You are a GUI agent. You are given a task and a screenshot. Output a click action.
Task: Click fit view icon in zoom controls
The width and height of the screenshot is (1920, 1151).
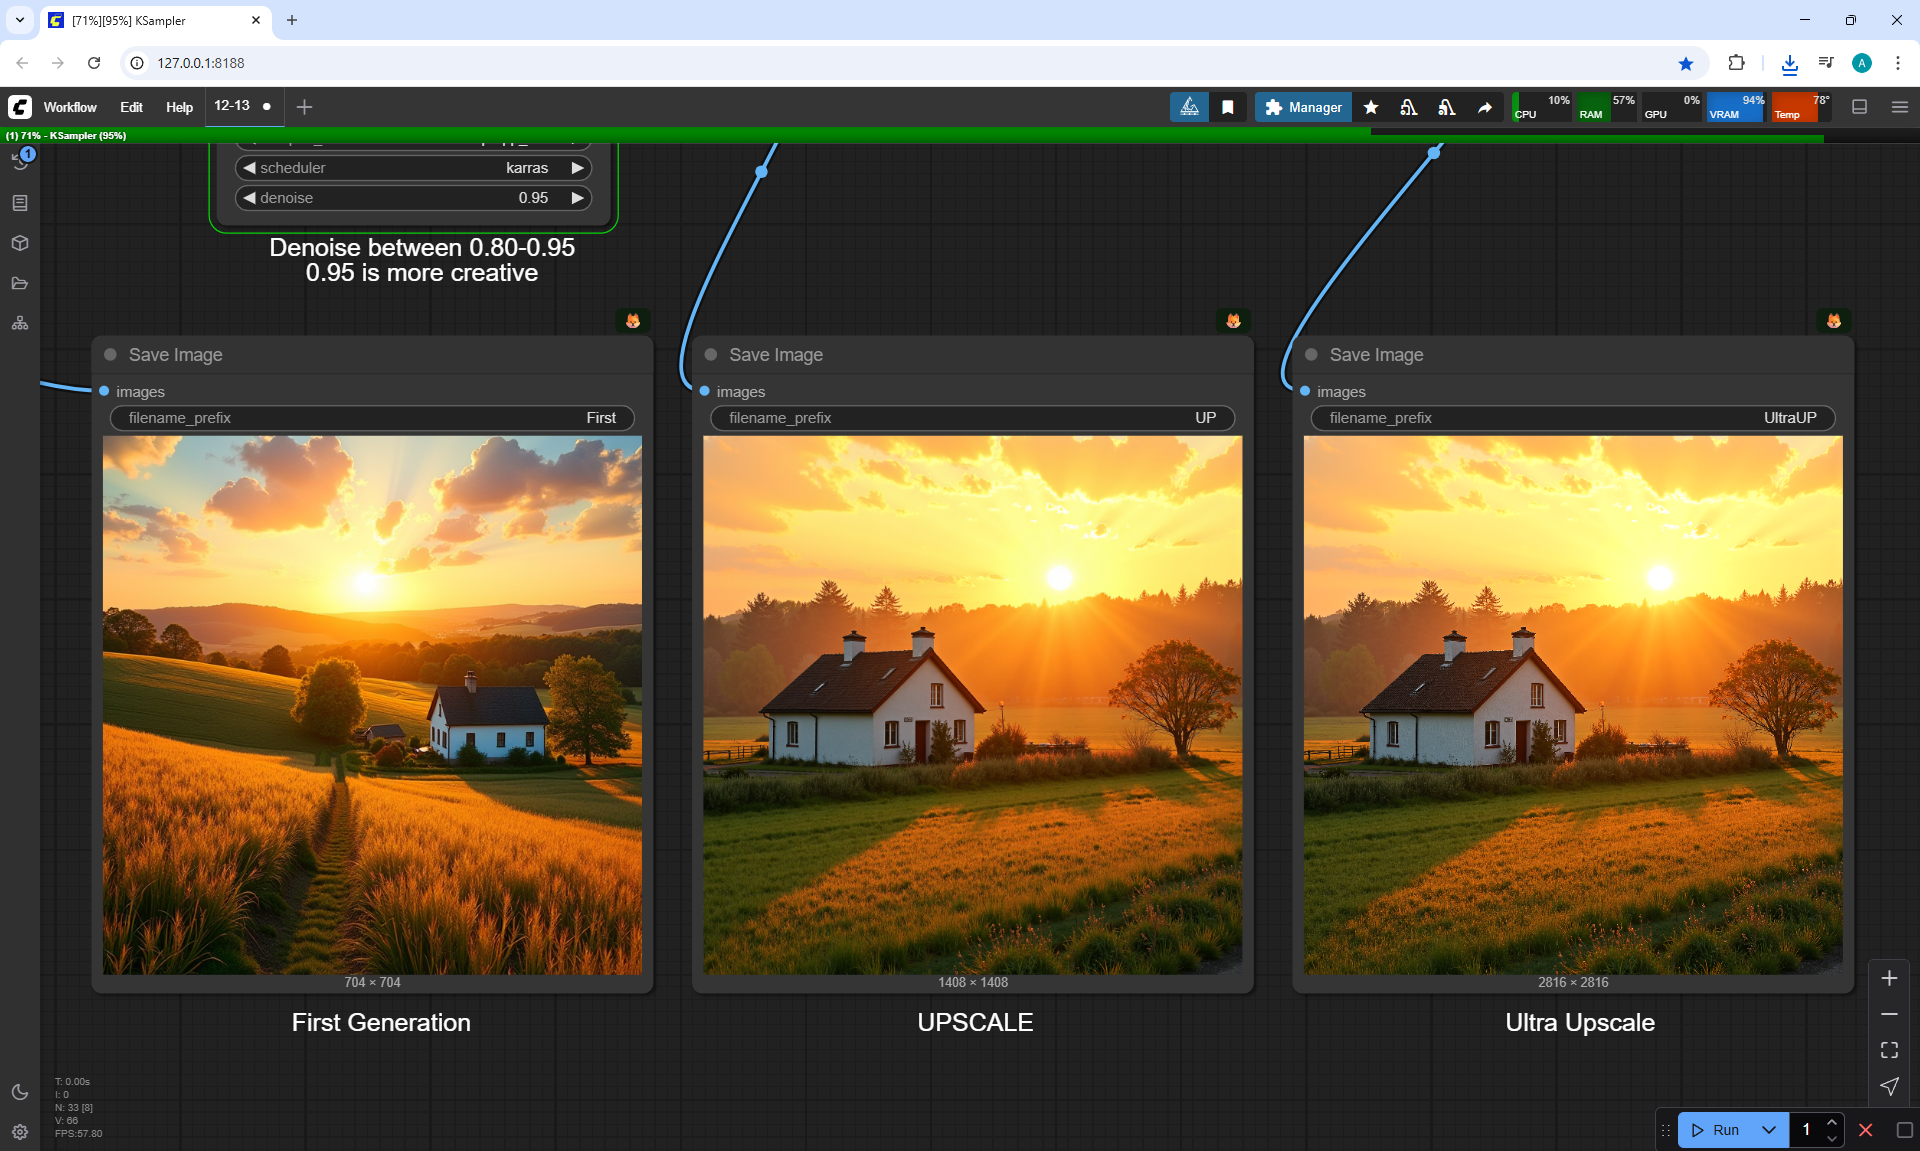point(1889,1050)
